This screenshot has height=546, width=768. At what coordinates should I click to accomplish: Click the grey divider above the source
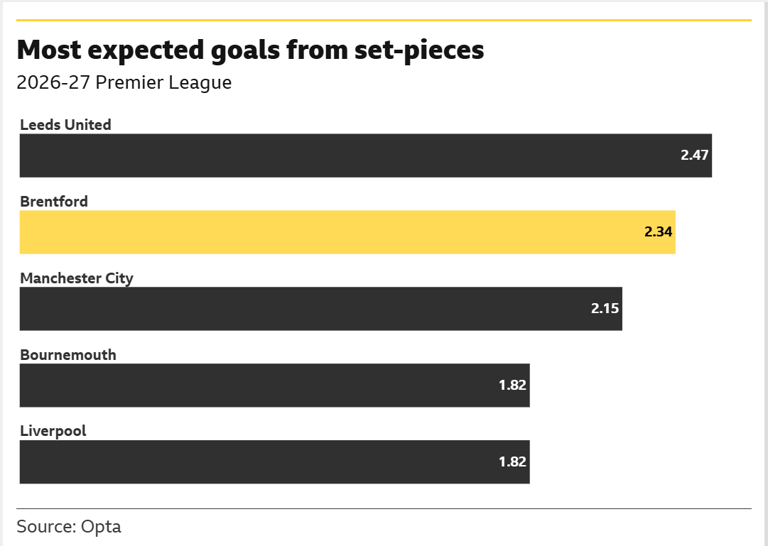tap(384, 508)
